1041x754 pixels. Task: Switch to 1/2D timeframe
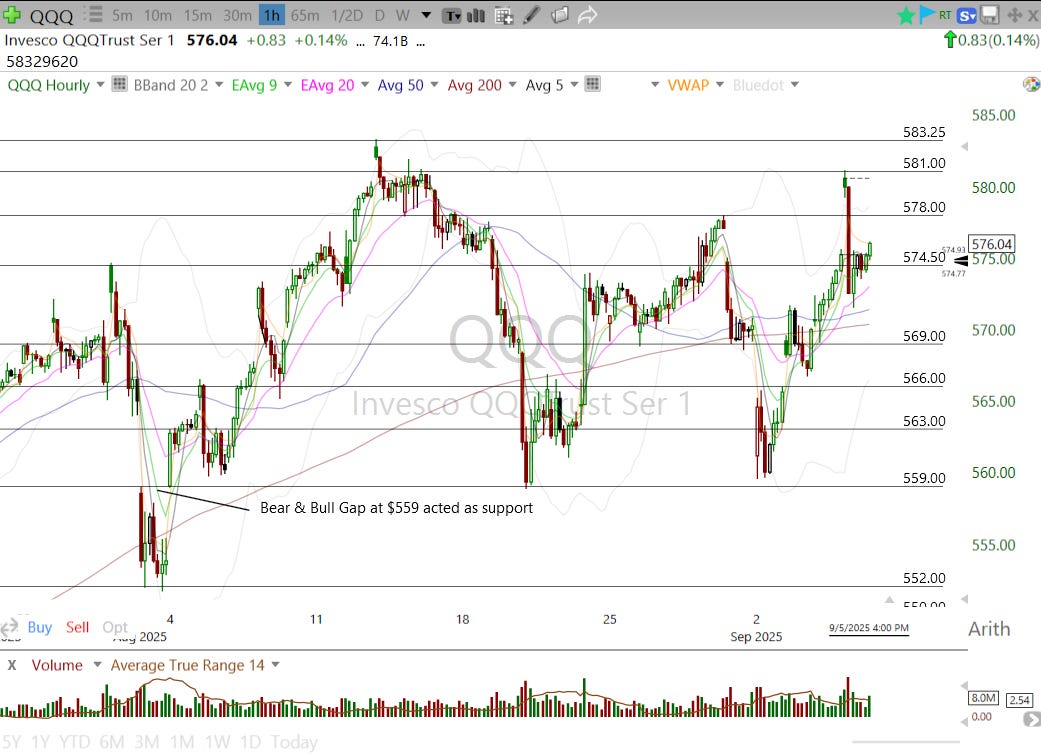347,15
